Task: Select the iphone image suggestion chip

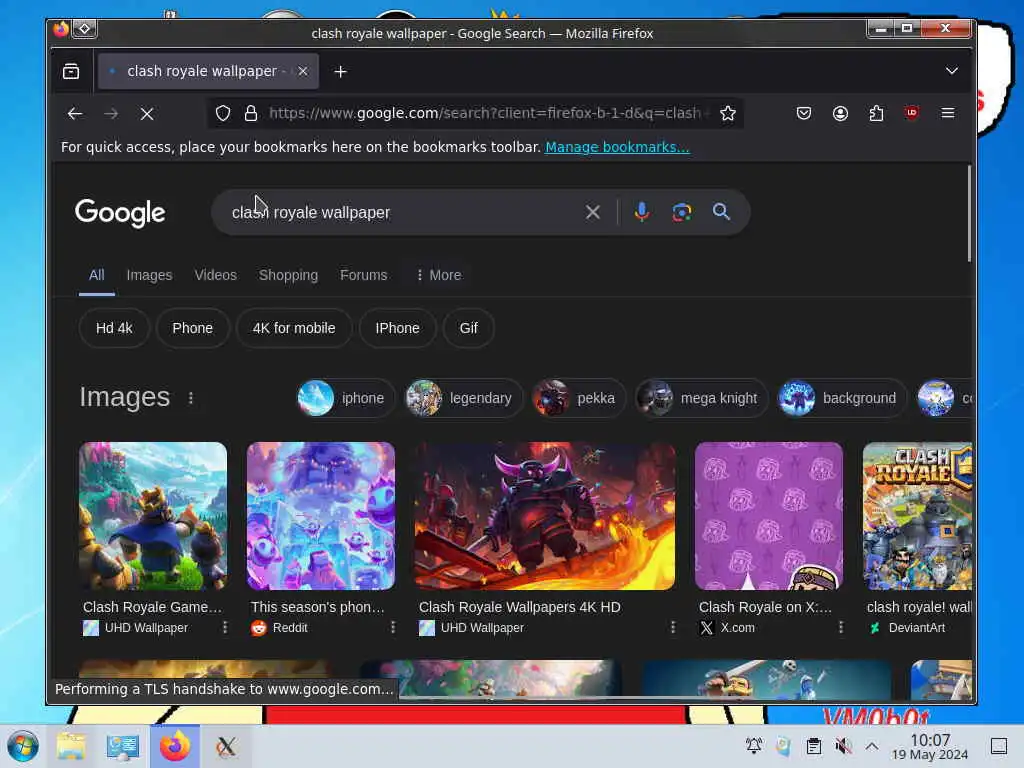Action: (345, 398)
